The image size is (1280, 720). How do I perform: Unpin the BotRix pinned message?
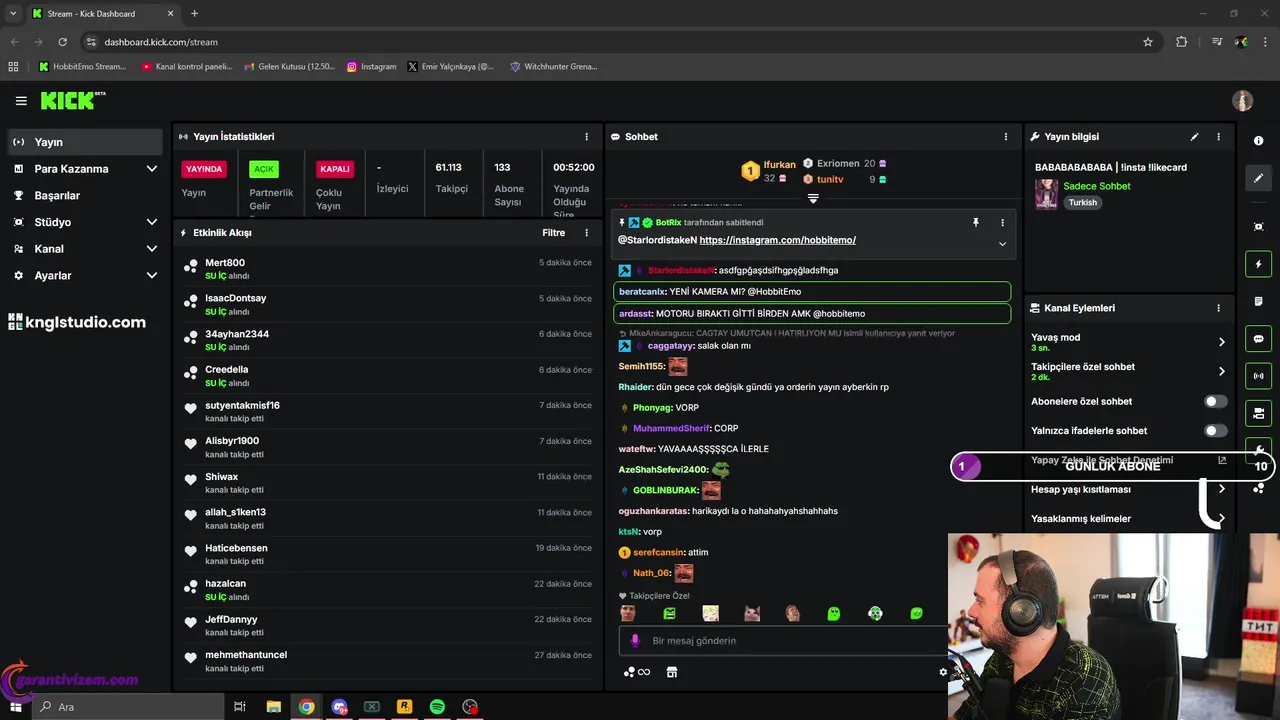(x=976, y=223)
